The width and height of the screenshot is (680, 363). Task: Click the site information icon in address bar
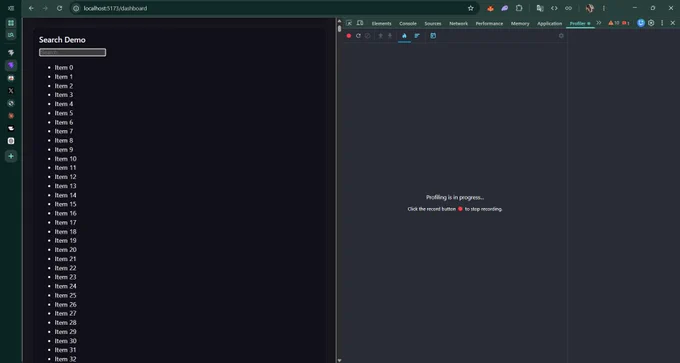pyautogui.click(x=76, y=8)
